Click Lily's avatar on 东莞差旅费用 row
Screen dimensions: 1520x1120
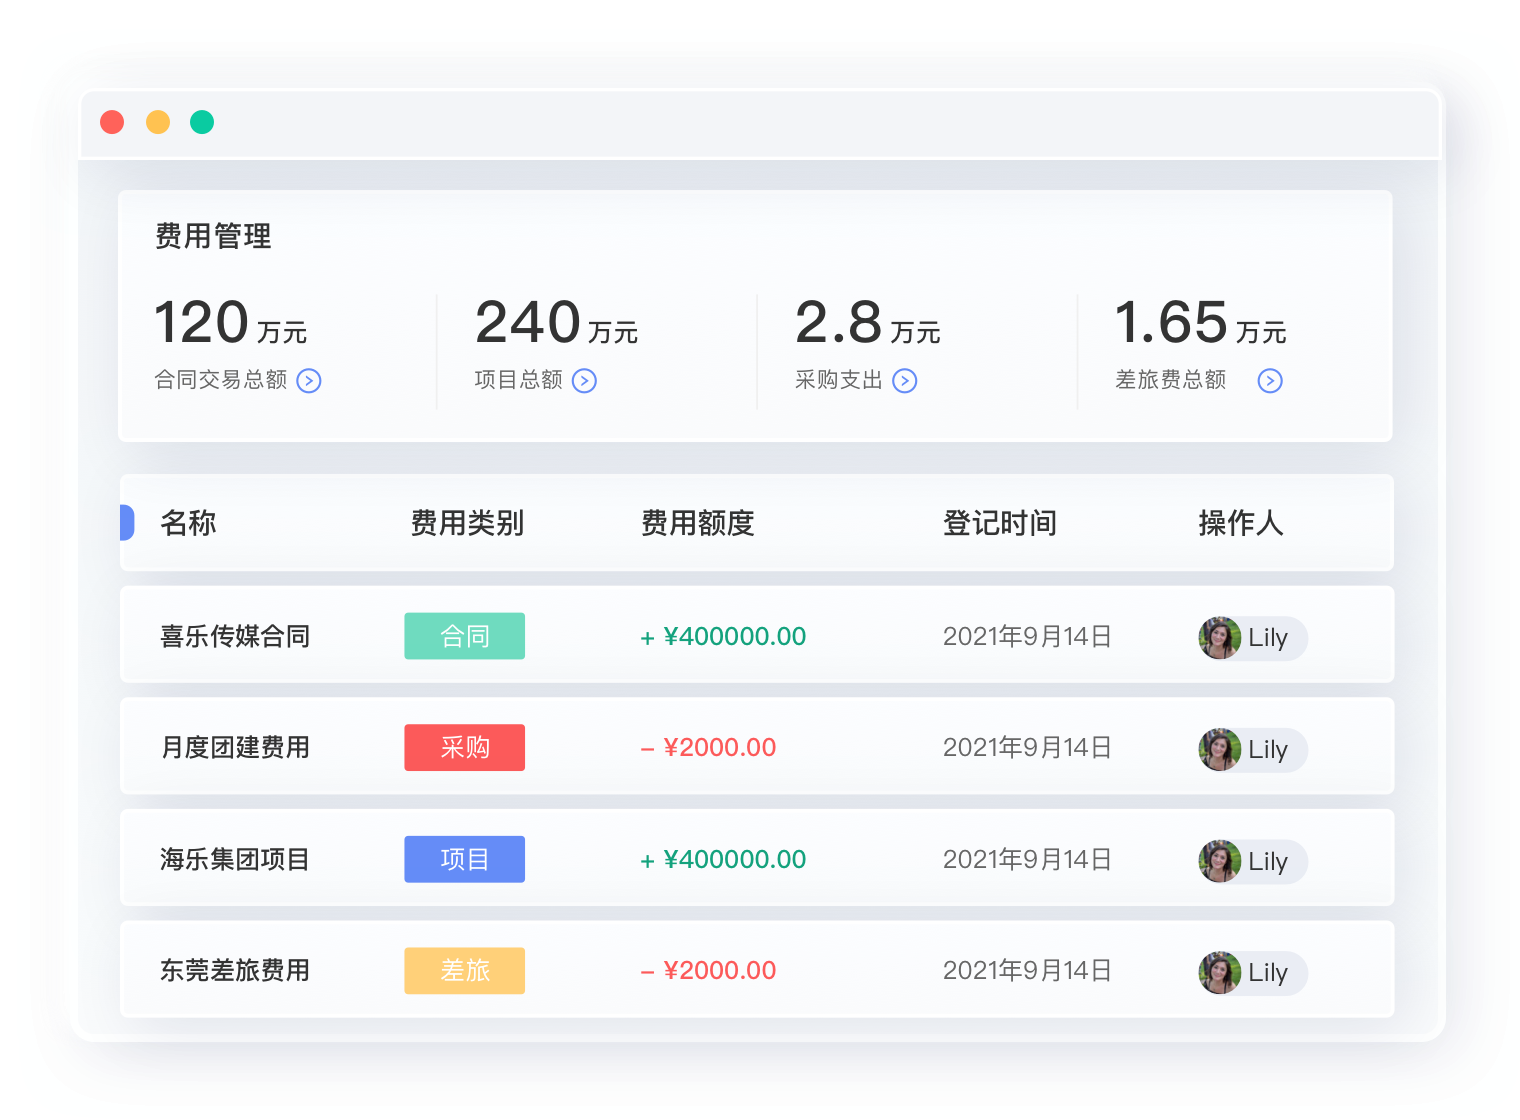click(1219, 972)
